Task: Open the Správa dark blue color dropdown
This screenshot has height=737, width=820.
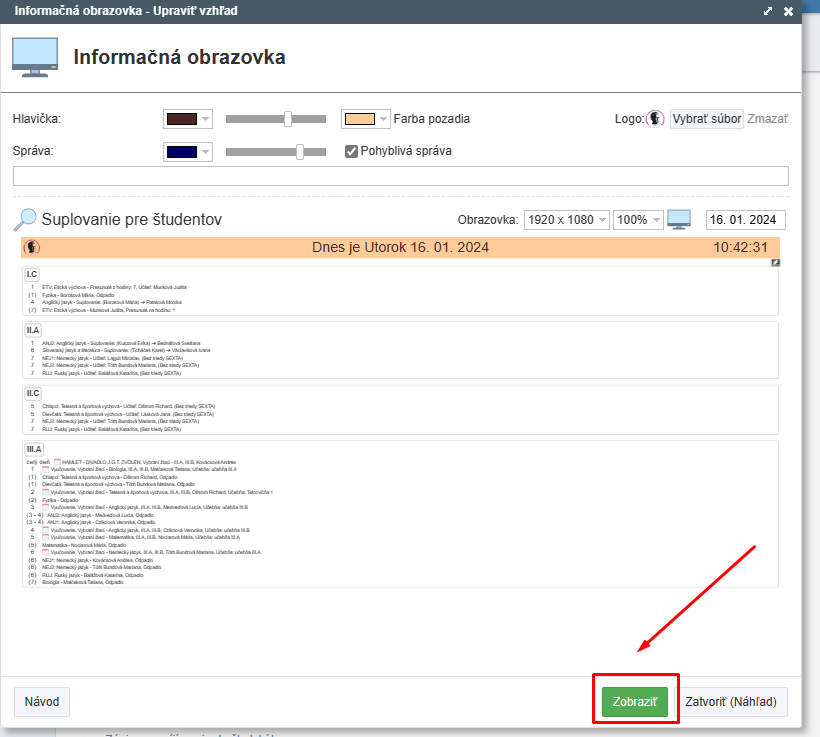Action: point(188,152)
